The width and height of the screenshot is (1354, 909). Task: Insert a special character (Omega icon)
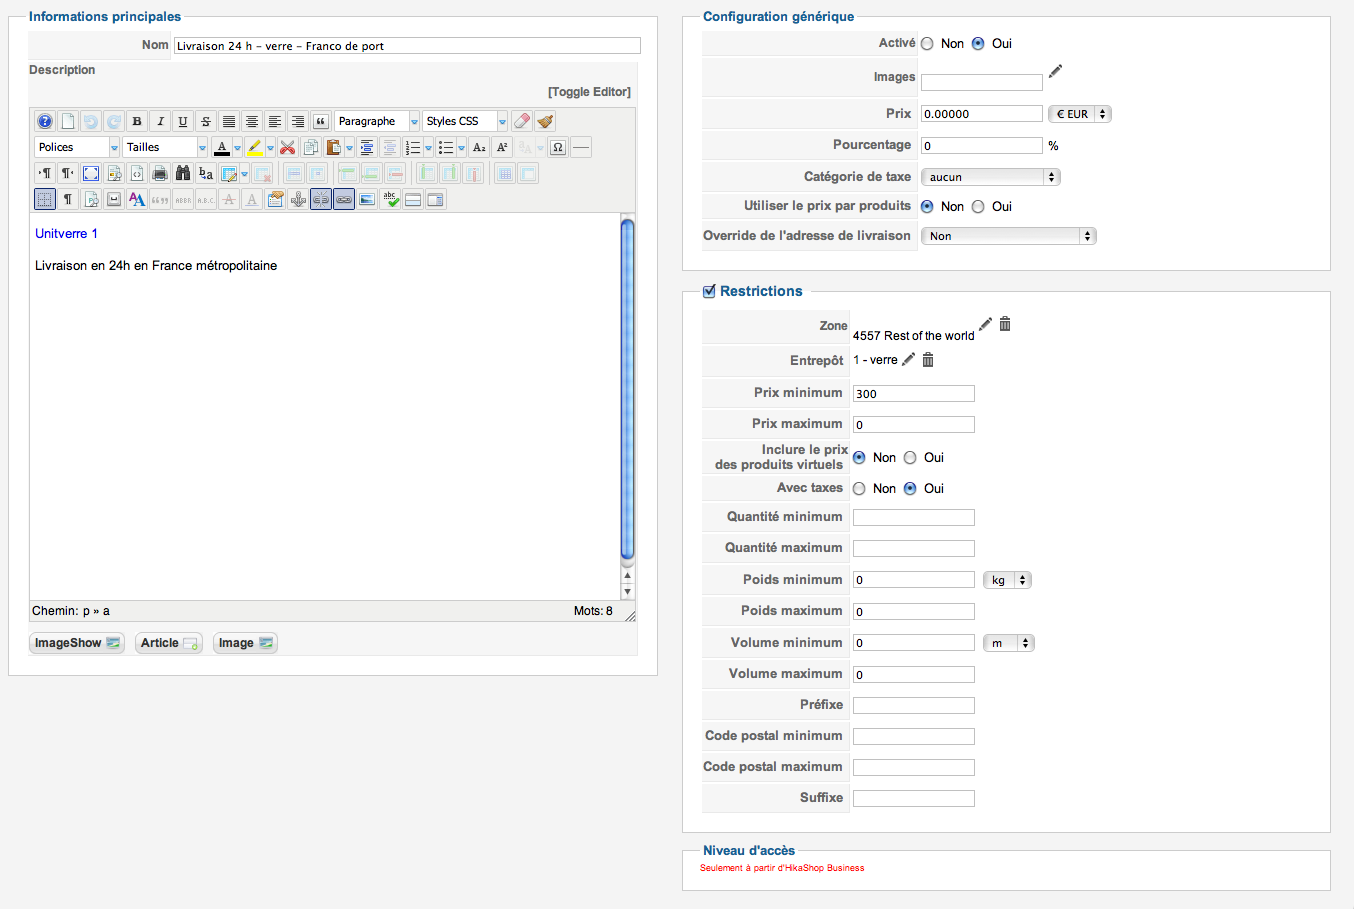click(x=558, y=147)
